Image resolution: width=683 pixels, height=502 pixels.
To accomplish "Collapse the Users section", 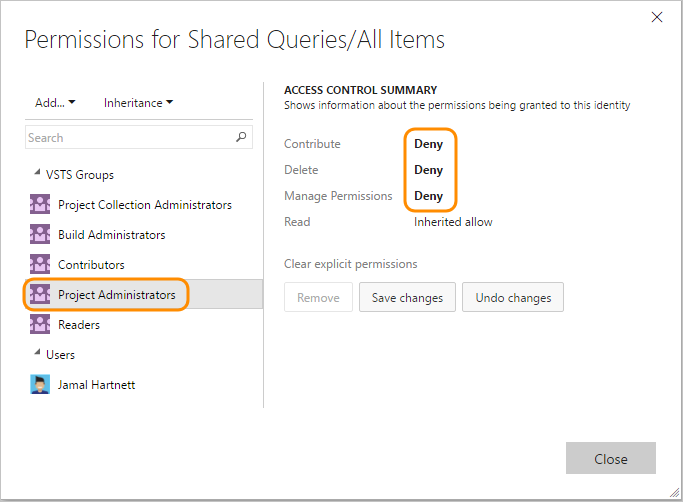I will (x=37, y=353).
